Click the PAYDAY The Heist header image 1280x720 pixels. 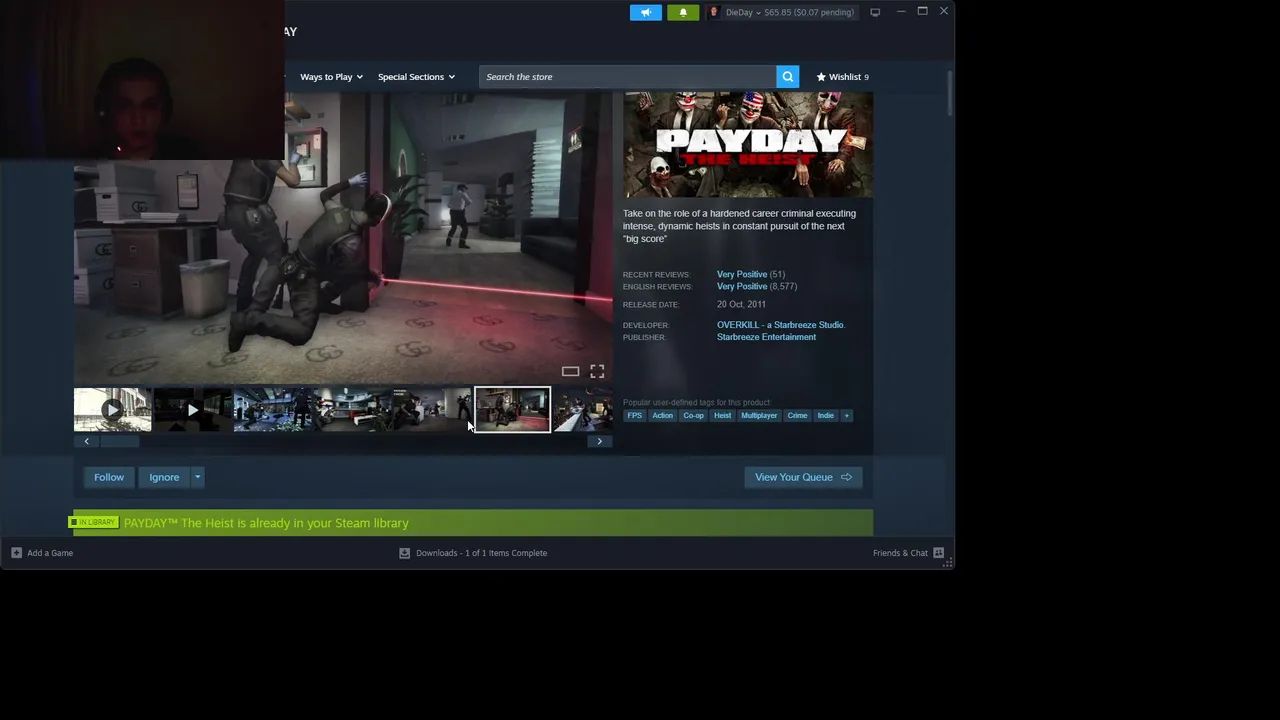[748, 145]
